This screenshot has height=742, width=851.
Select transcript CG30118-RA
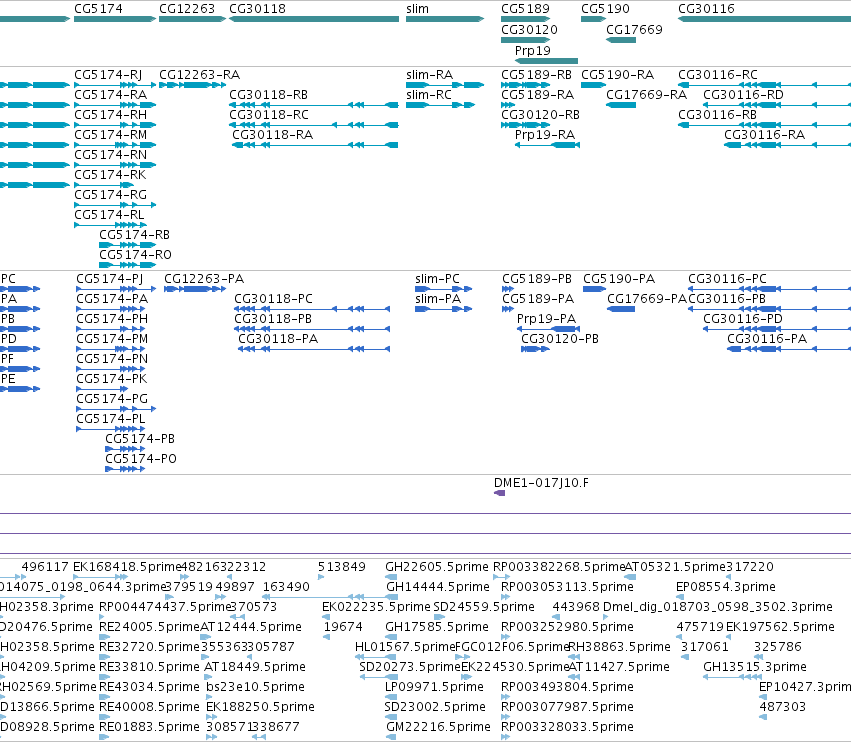(x=272, y=135)
